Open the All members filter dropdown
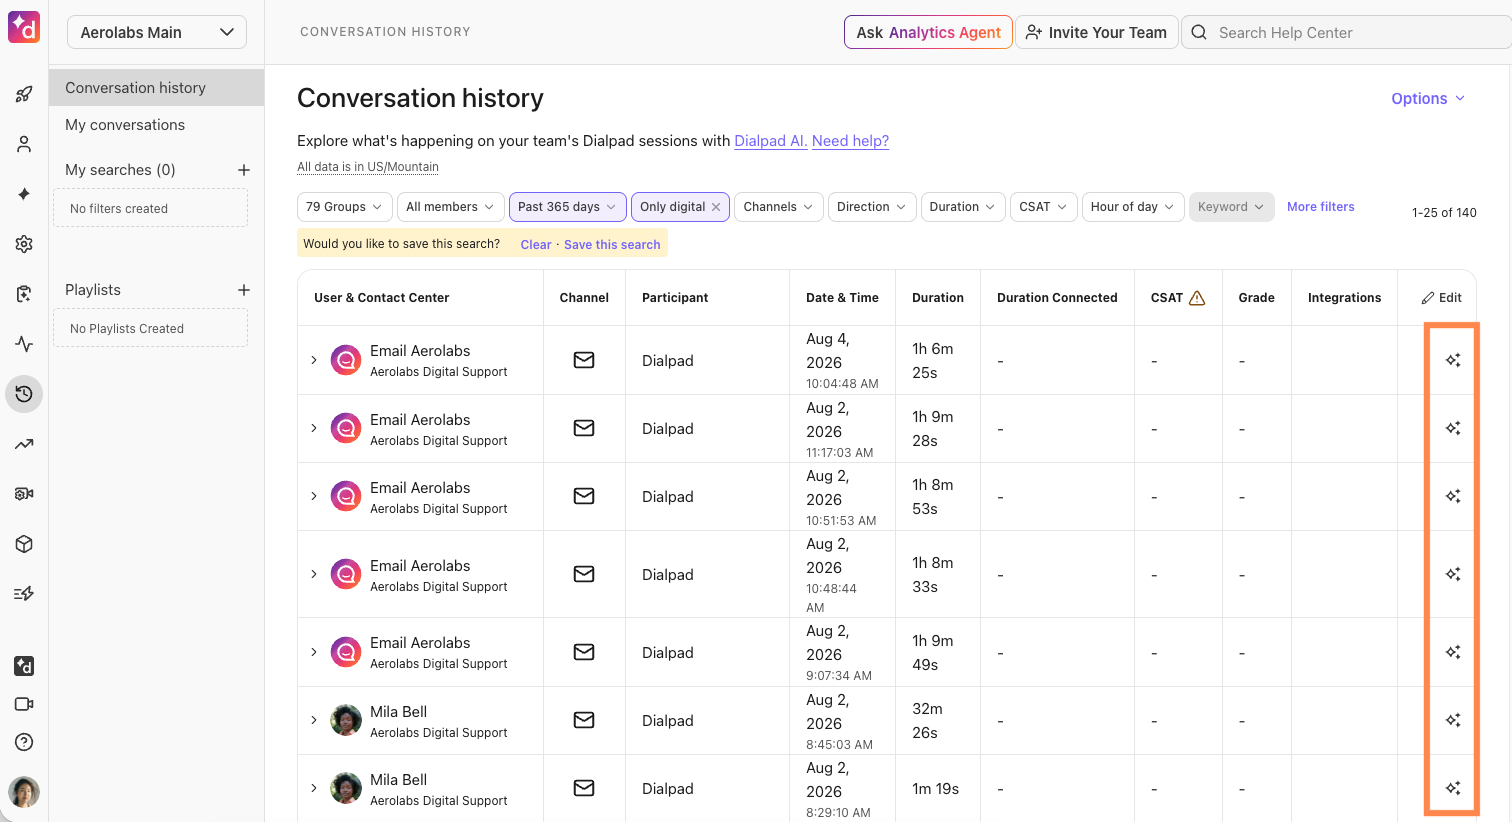The height and width of the screenshot is (822, 1512). pos(450,207)
